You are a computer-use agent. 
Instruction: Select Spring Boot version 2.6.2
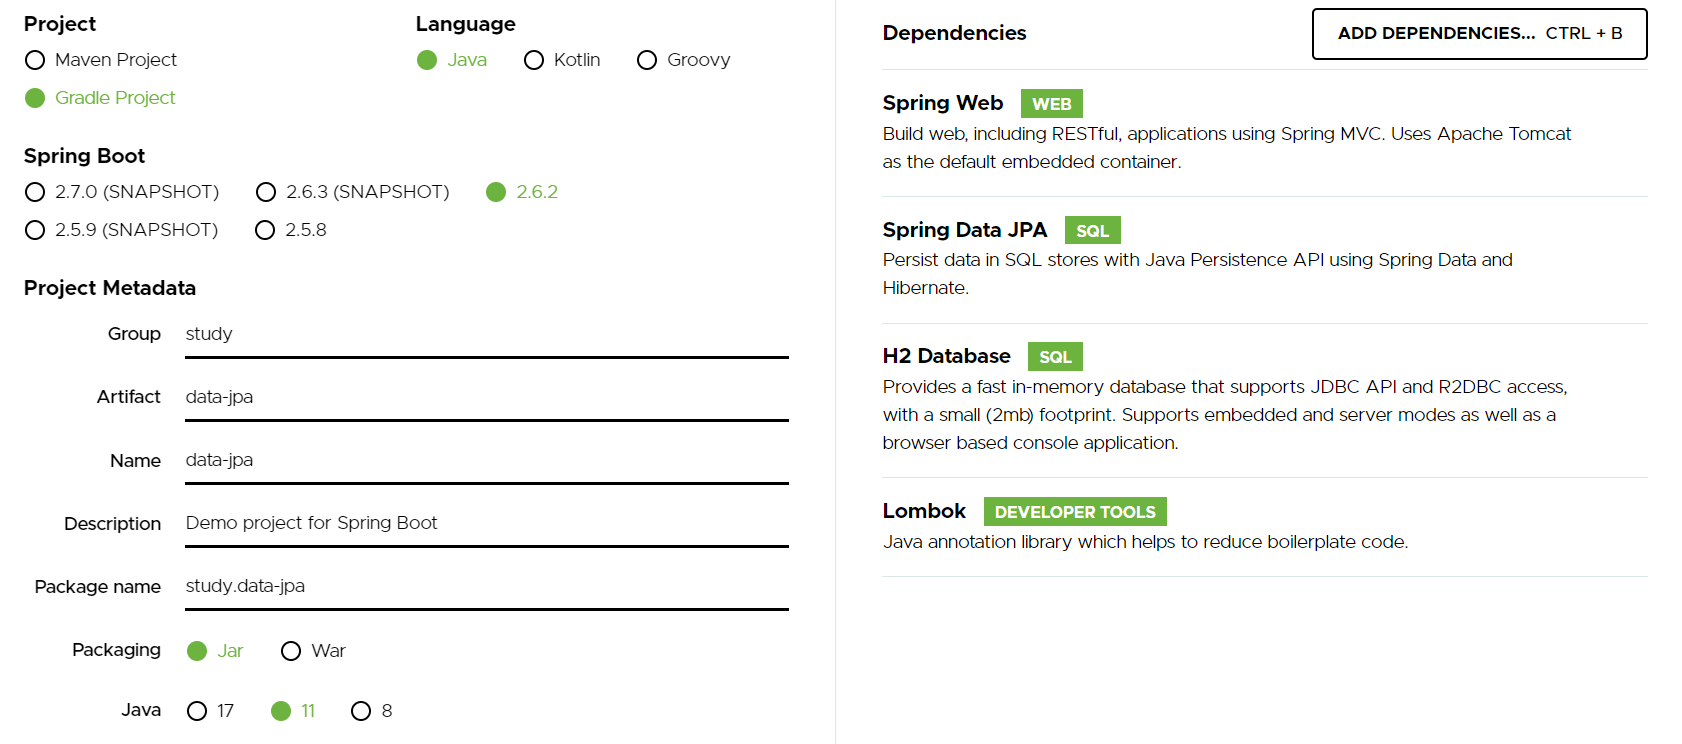coord(522,192)
